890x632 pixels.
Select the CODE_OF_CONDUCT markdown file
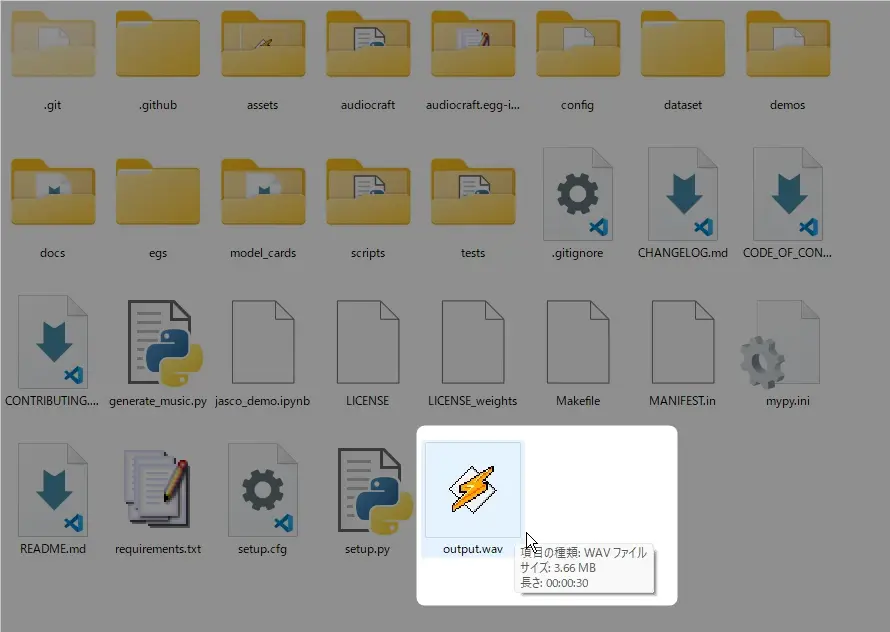point(787,194)
